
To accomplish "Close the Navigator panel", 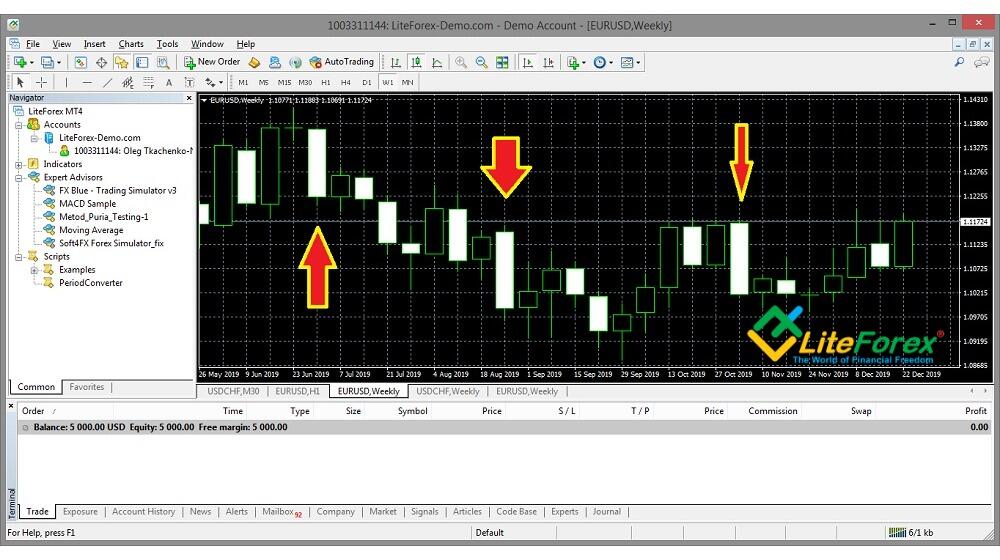I will (189, 98).
